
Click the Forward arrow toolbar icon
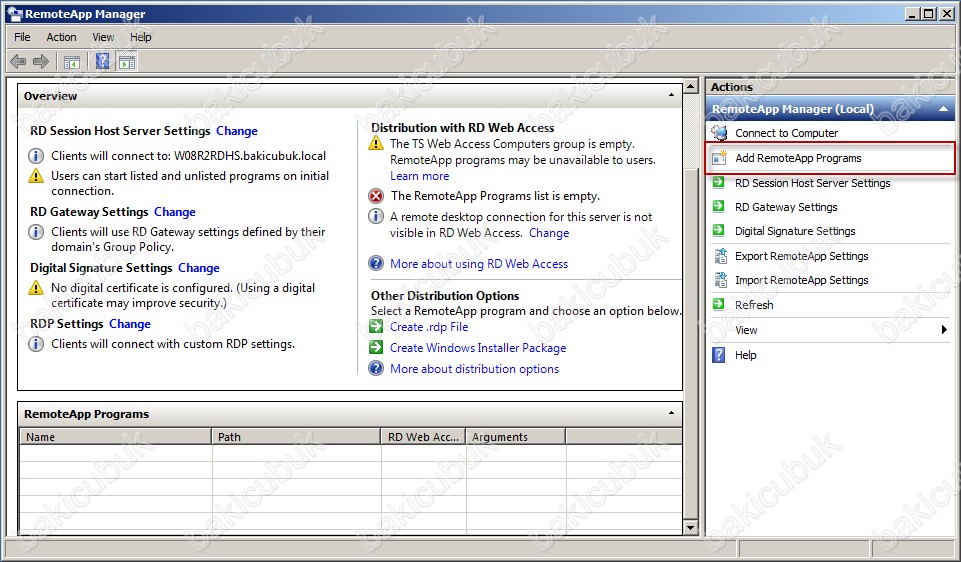click(41, 62)
